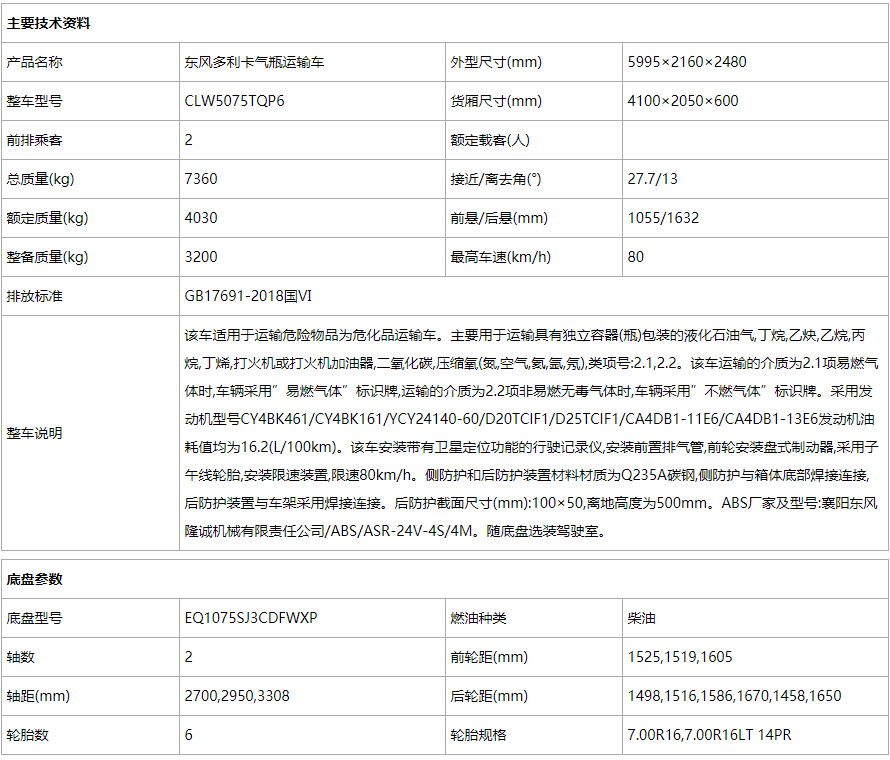The height and width of the screenshot is (760, 890).
Task: Select the 前悬/后悬(mm) label
Action: pos(499,218)
